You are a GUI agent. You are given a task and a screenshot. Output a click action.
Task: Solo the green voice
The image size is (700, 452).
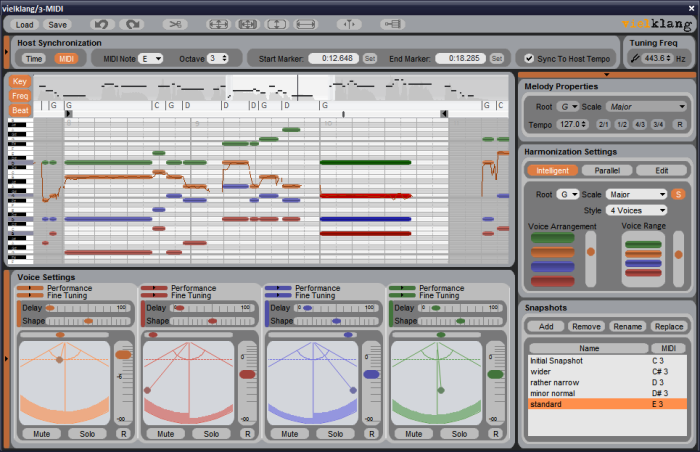pyautogui.click(x=459, y=434)
